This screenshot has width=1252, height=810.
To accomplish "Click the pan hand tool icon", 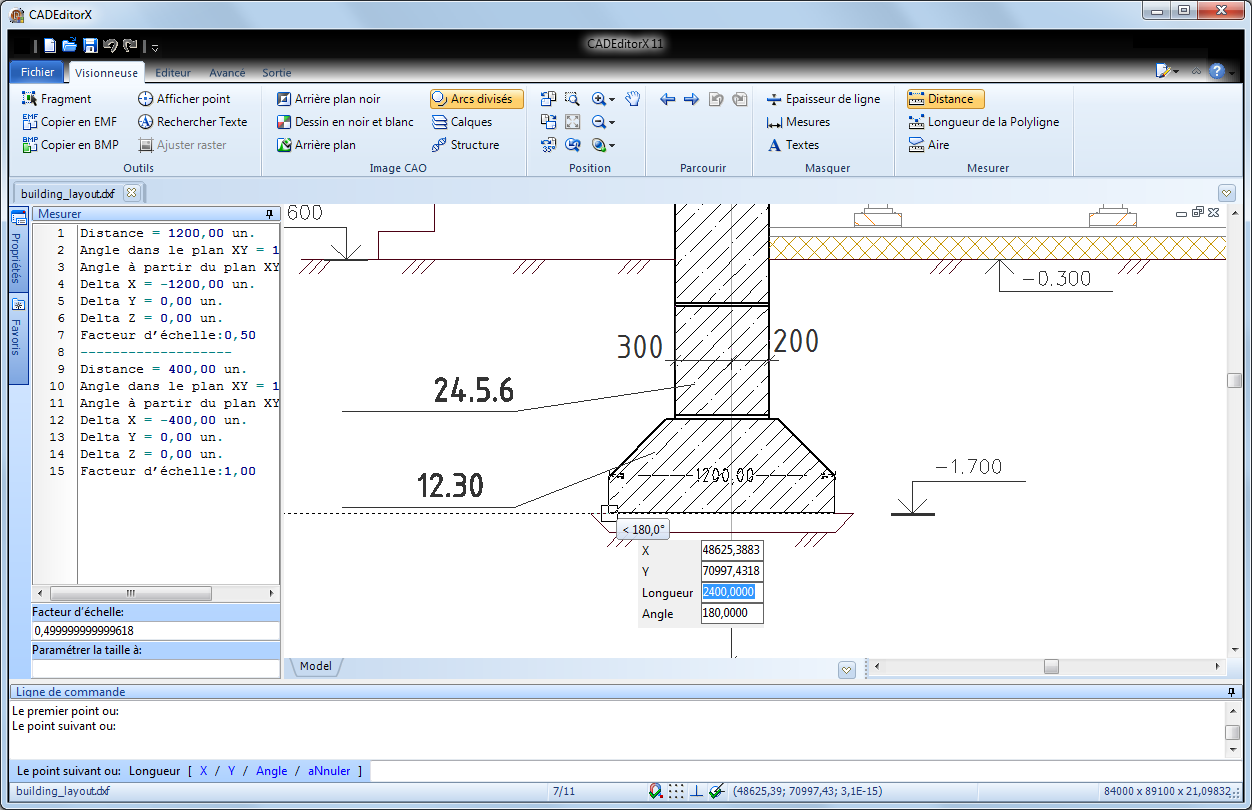I will (632, 98).
